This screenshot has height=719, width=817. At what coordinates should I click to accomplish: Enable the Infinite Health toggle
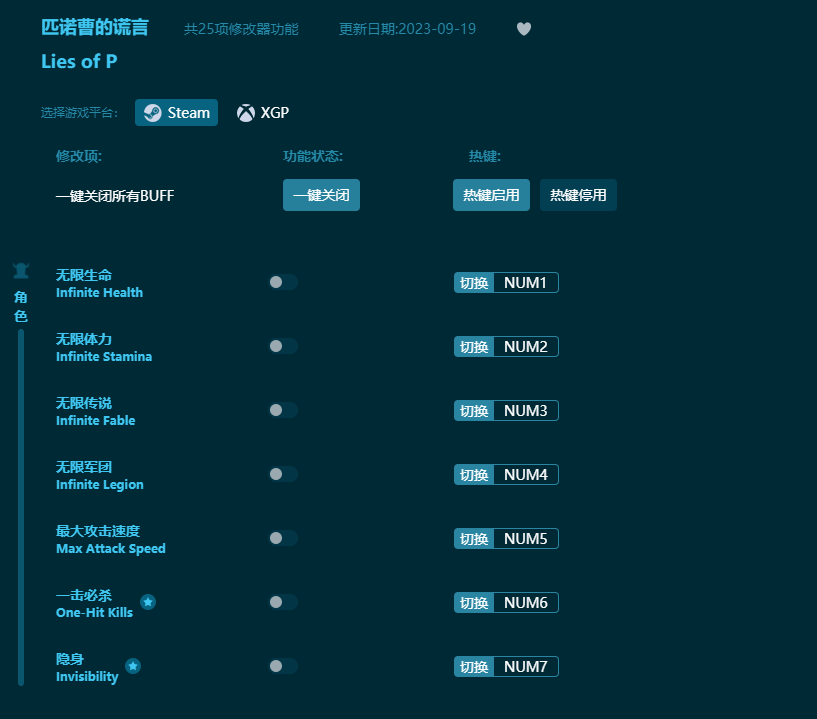coord(283,282)
